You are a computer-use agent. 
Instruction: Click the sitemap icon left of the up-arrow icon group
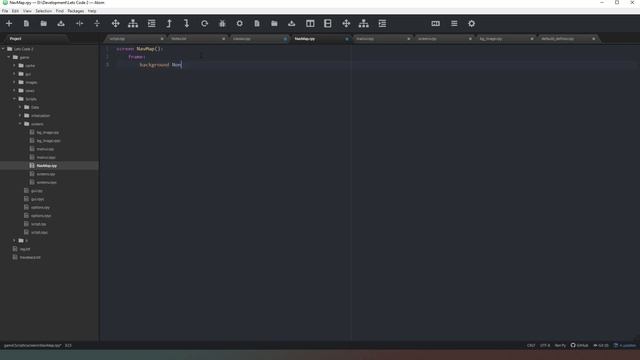coord(133,24)
